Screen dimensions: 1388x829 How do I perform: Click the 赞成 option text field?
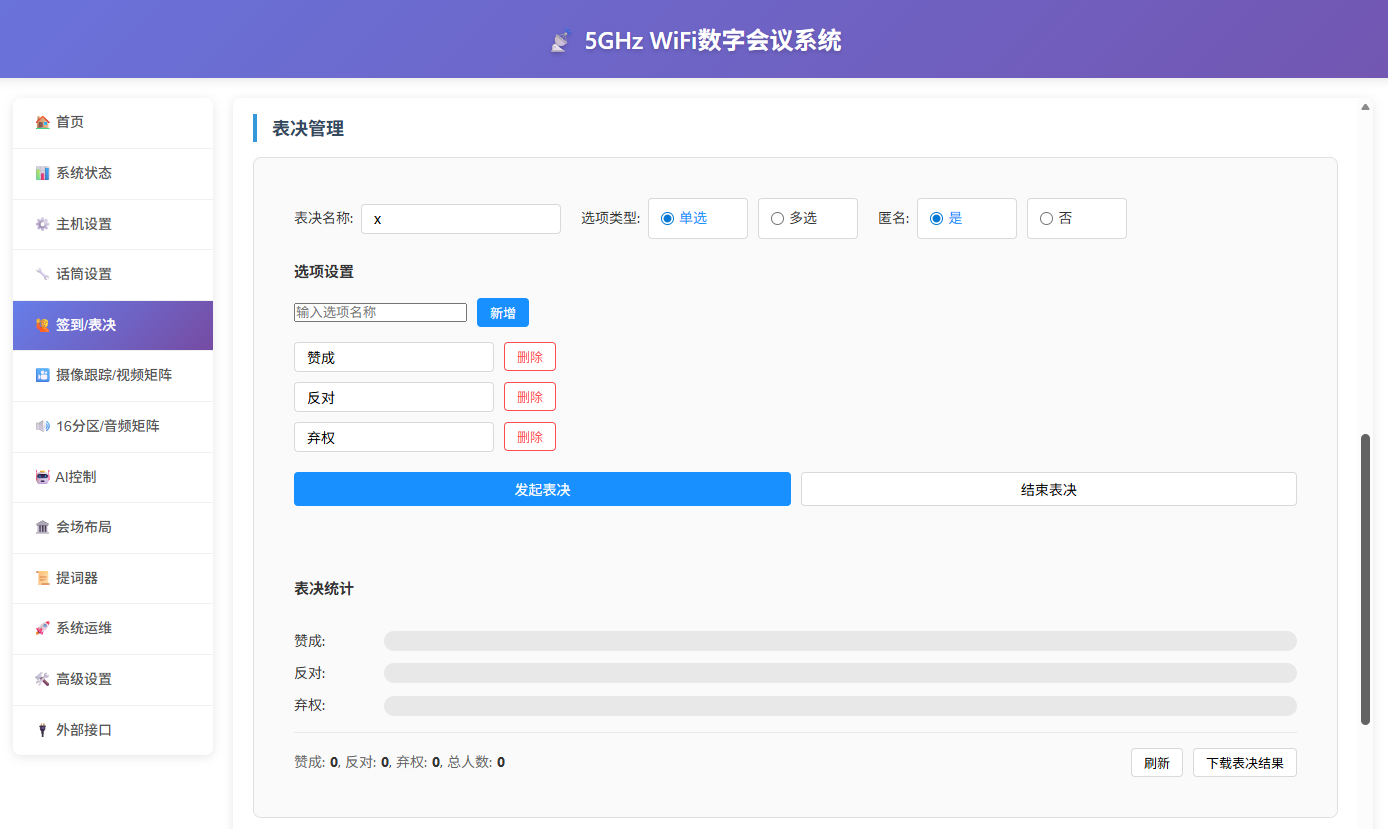(x=394, y=357)
